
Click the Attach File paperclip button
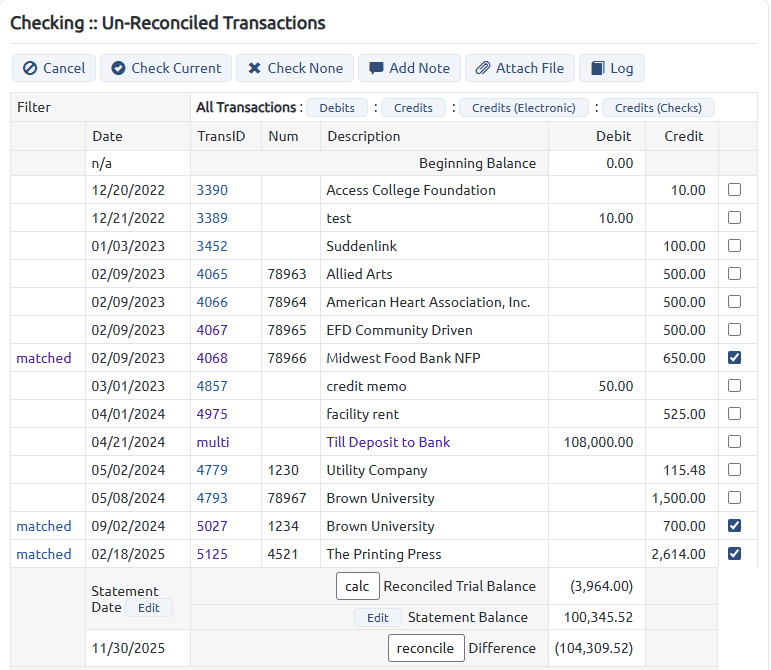[520, 68]
